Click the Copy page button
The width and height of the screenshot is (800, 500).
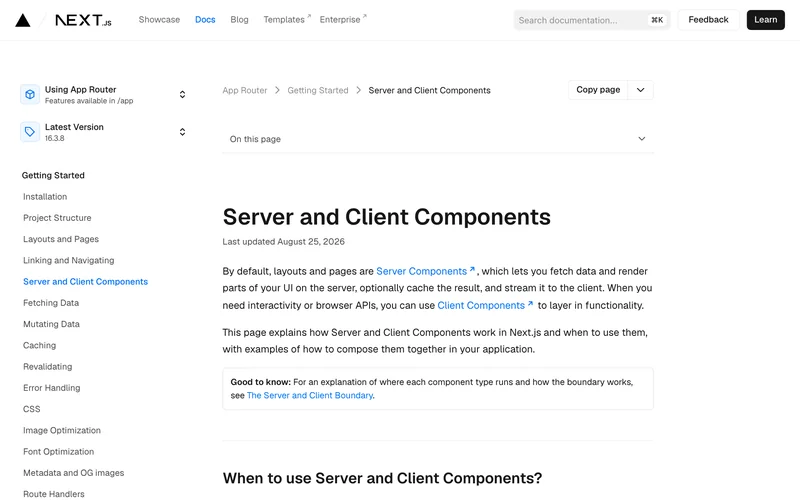pyautogui.click(x=598, y=90)
